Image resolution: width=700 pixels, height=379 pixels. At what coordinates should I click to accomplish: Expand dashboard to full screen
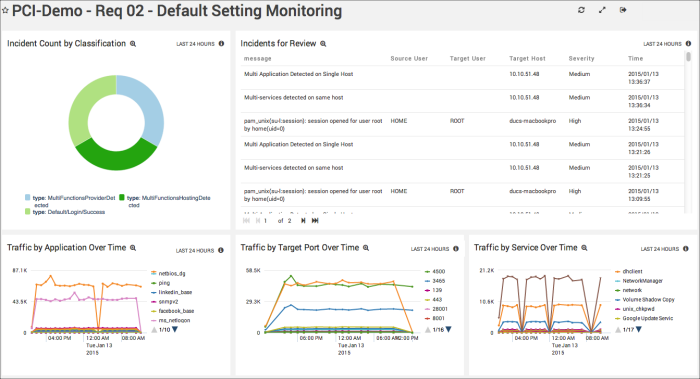(x=602, y=10)
